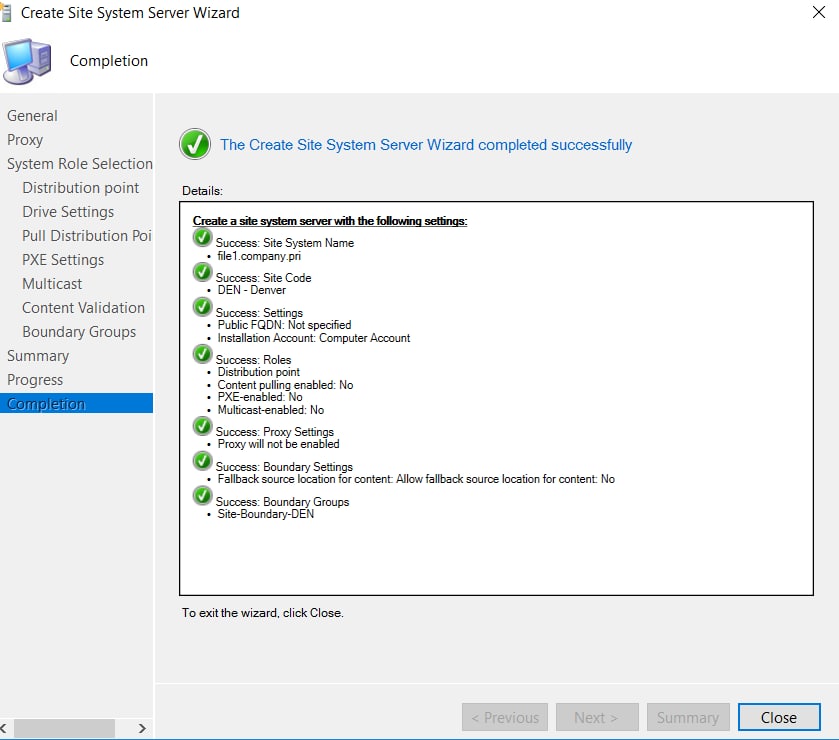Click the file1.company.pri entry
The height and width of the screenshot is (740, 839).
tap(259, 256)
